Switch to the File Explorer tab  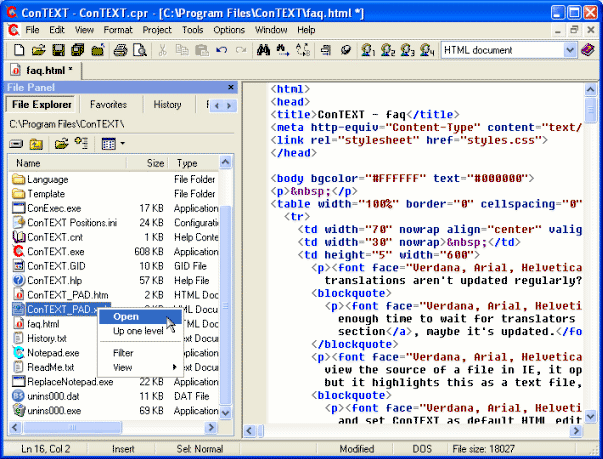(x=41, y=105)
